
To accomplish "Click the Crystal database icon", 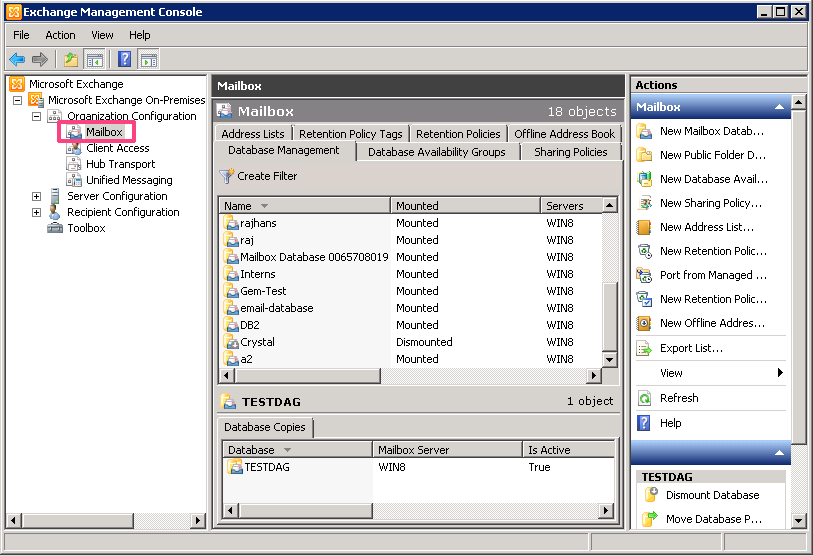I will [x=231, y=342].
